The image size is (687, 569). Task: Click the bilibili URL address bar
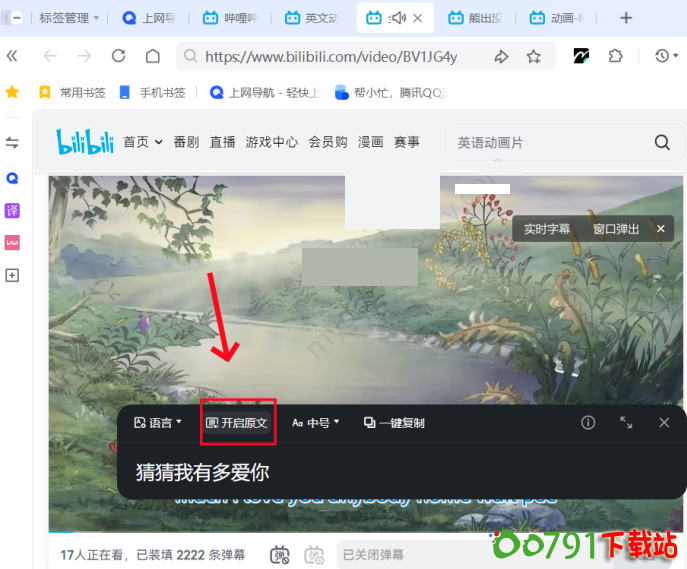point(331,57)
